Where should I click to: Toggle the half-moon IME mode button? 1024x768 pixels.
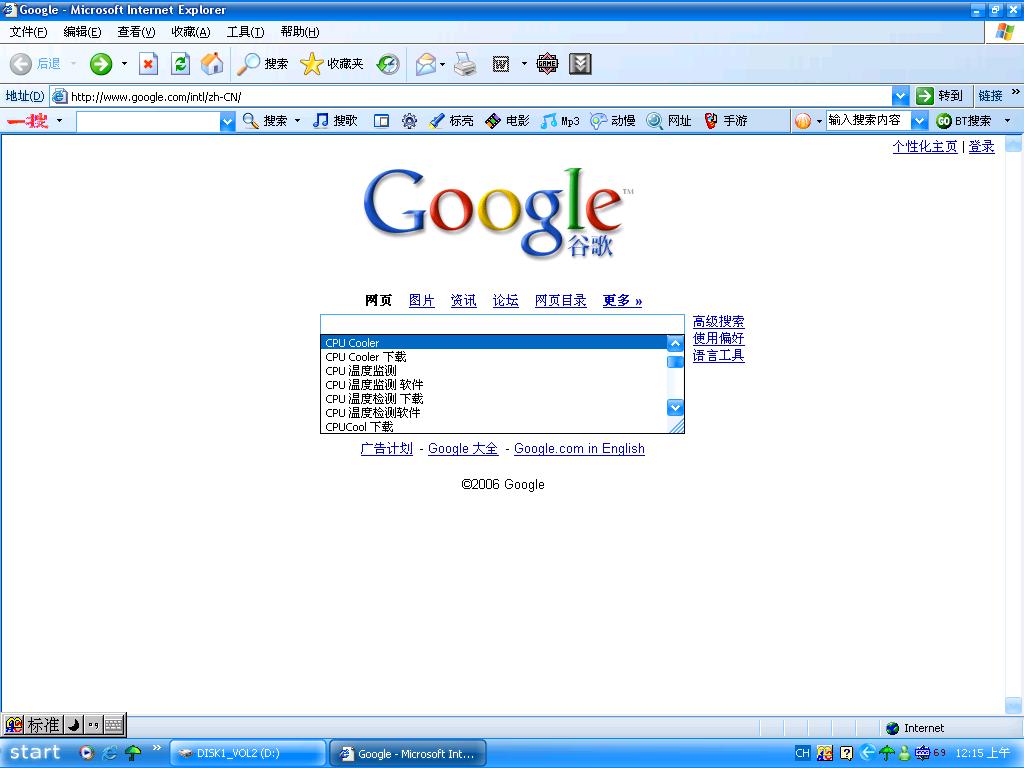[x=74, y=724]
